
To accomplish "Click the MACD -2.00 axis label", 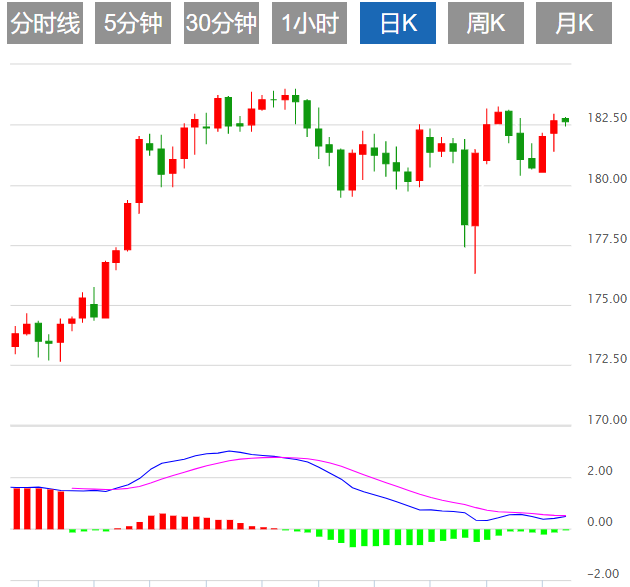I will pos(603,573).
